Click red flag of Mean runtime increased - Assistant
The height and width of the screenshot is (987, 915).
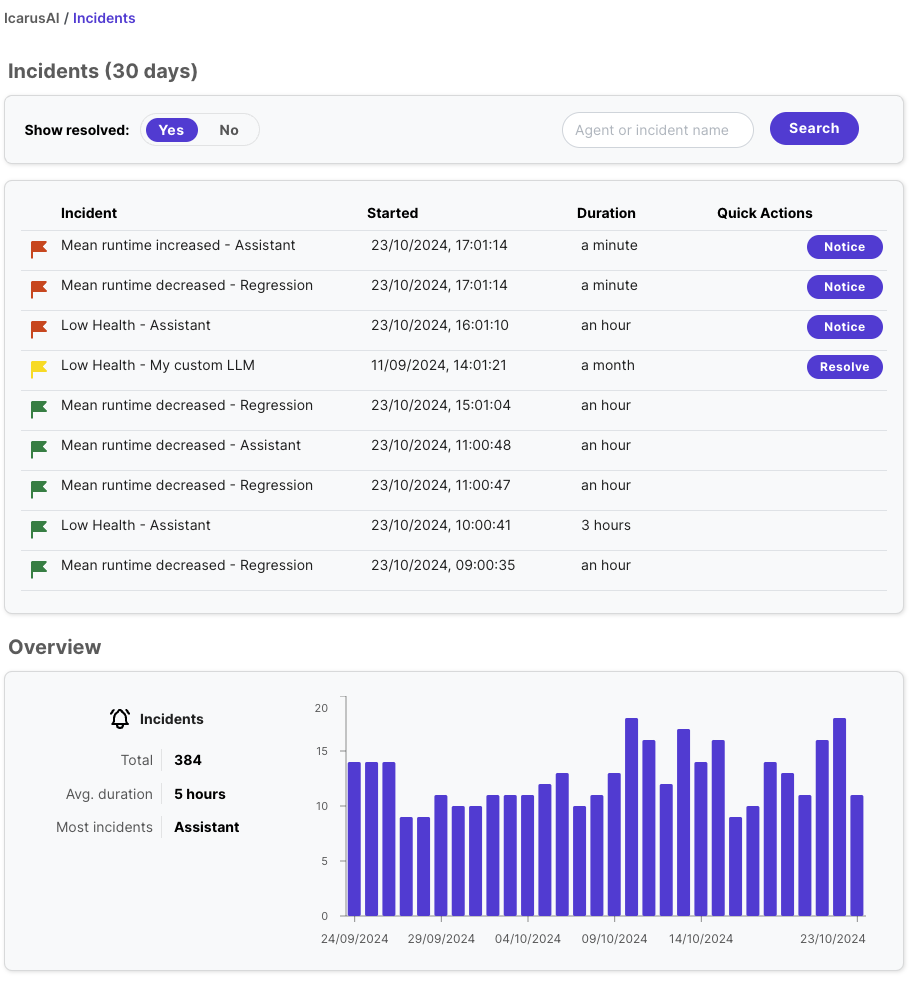click(39, 249)
